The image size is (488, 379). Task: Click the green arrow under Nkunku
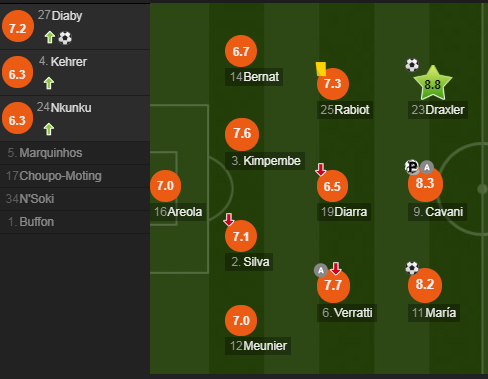click(49, 129)
